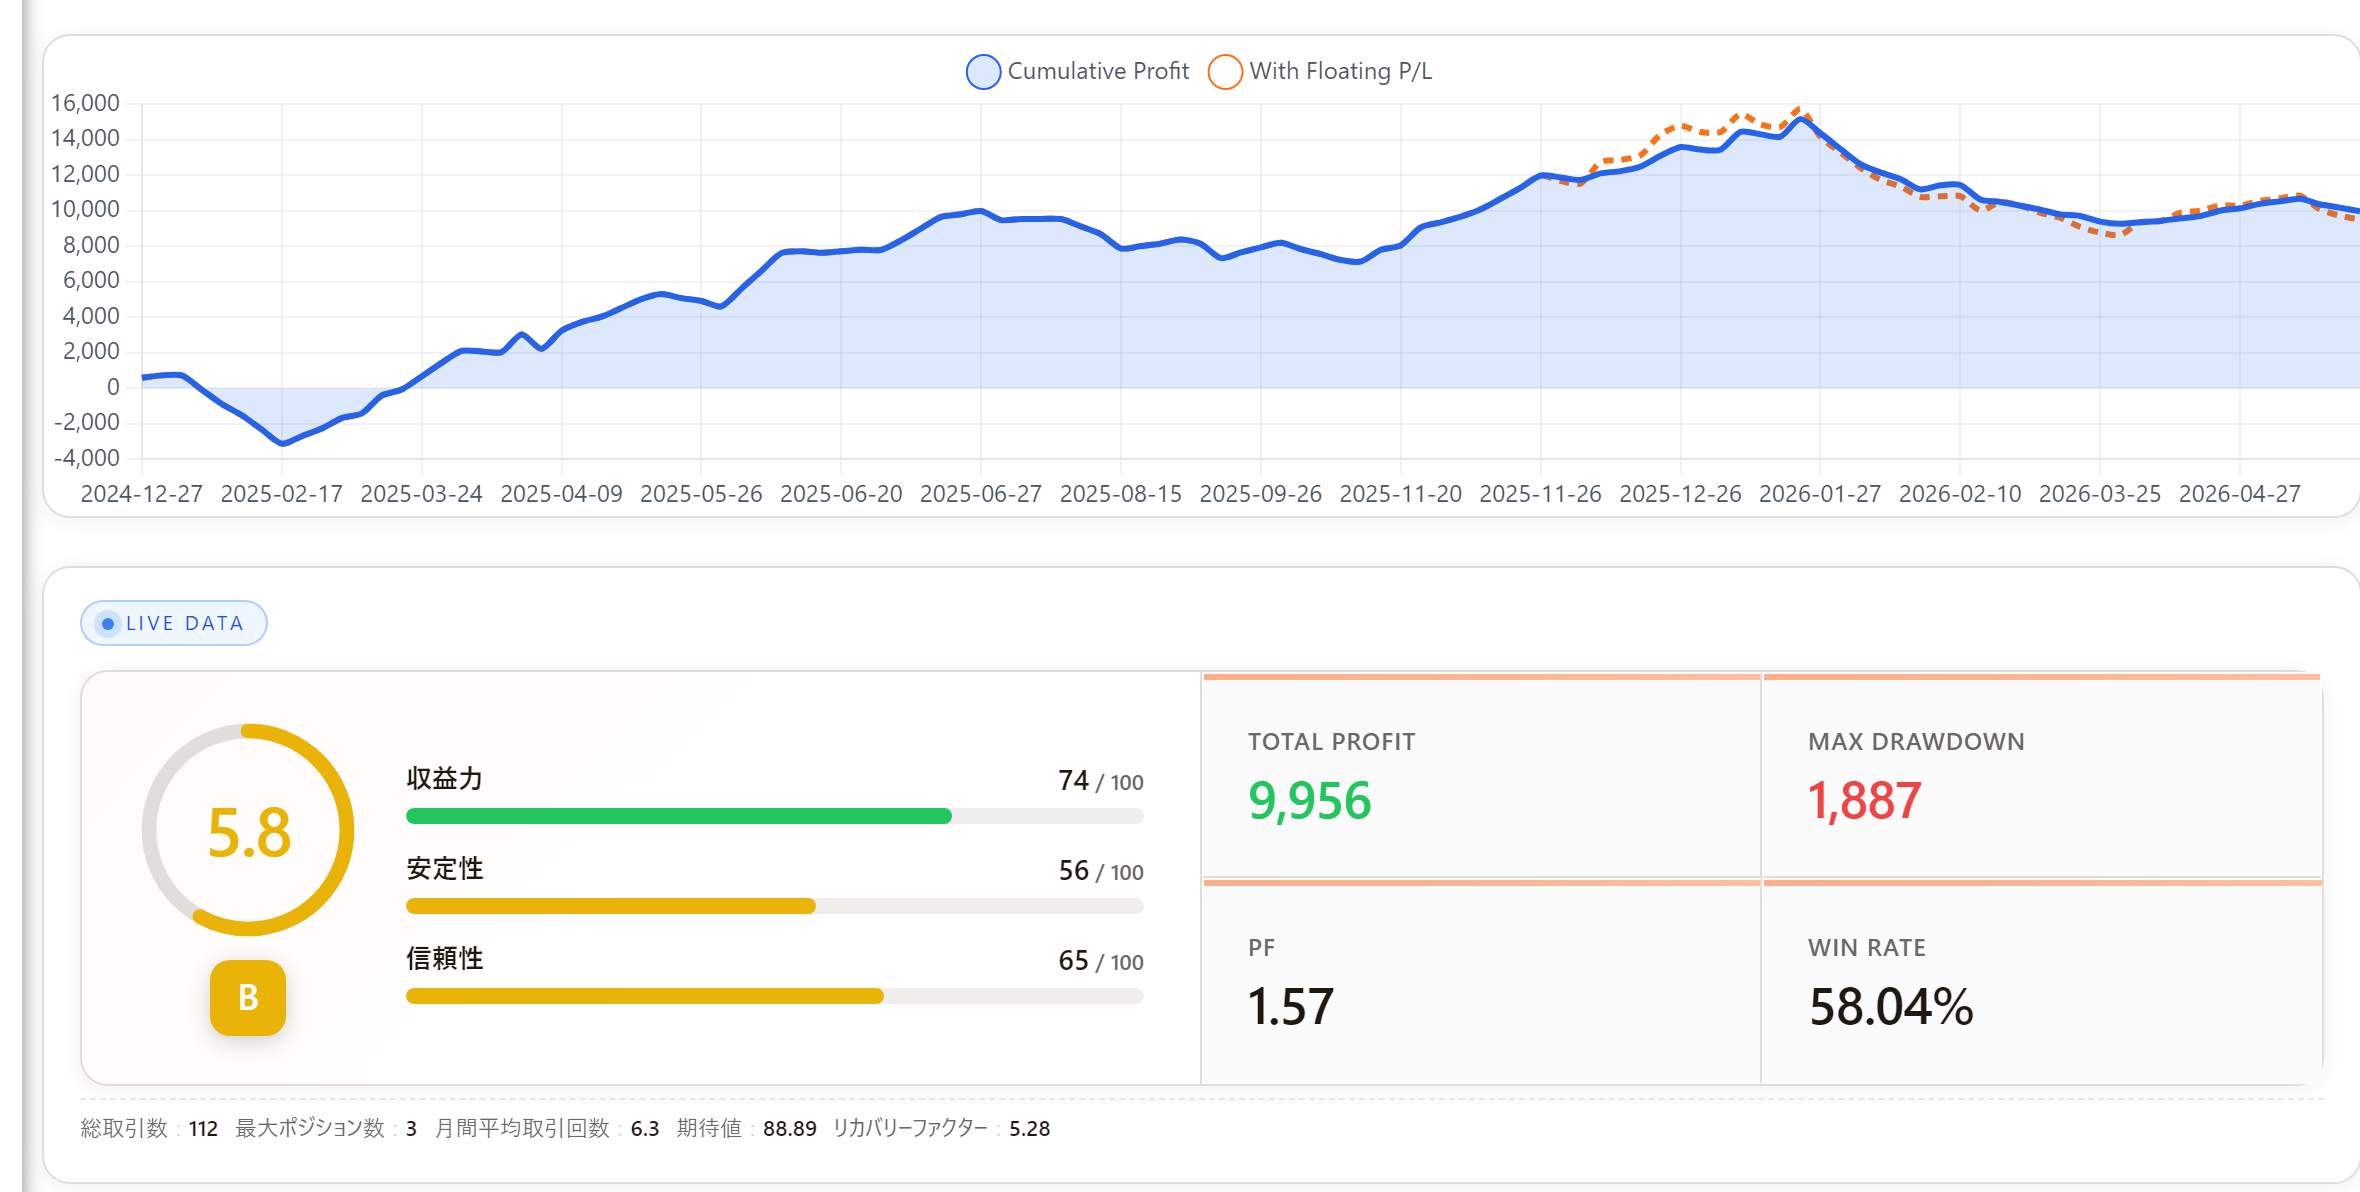Click the 2024-12-27 date axis label

click(142, 494)
